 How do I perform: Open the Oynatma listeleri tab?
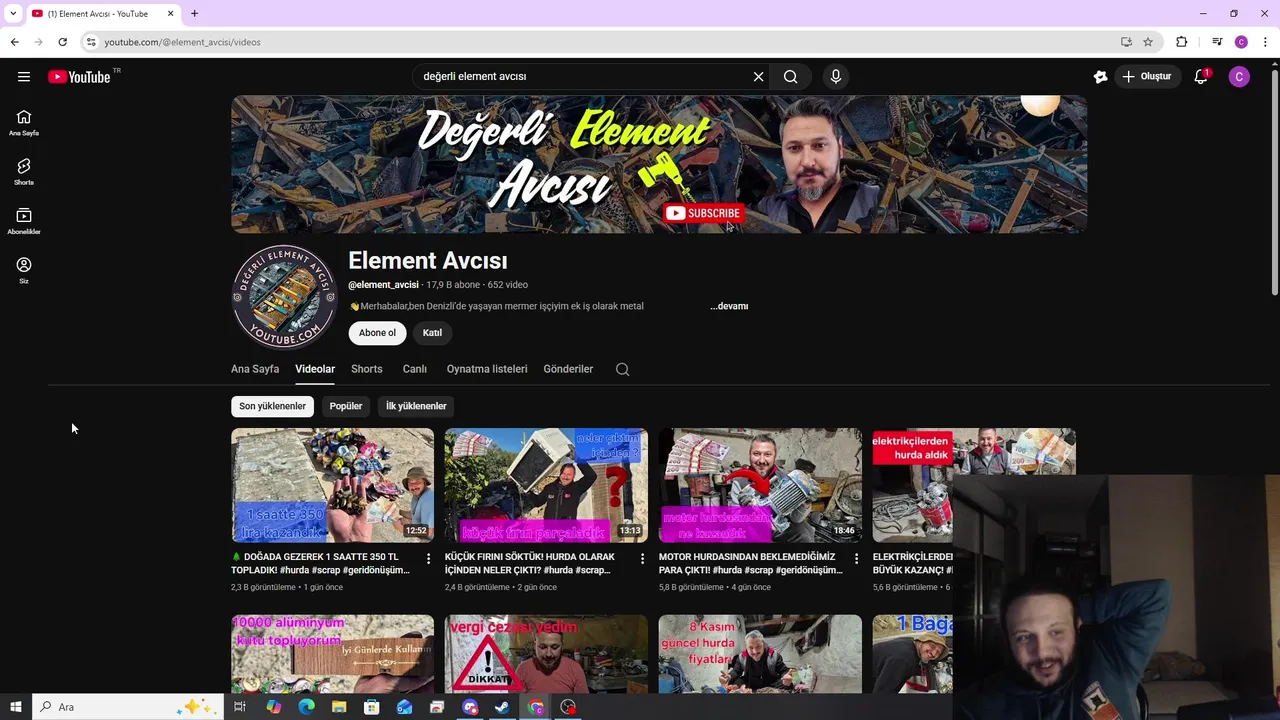[x=487, y=369]
